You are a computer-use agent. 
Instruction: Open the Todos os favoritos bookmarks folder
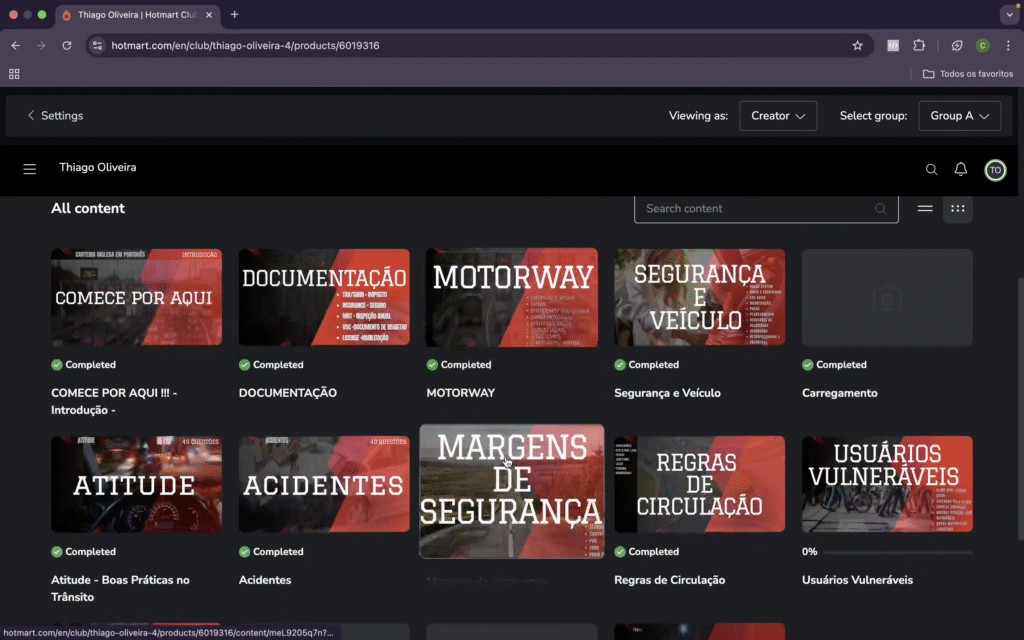(x=967, y=74)
